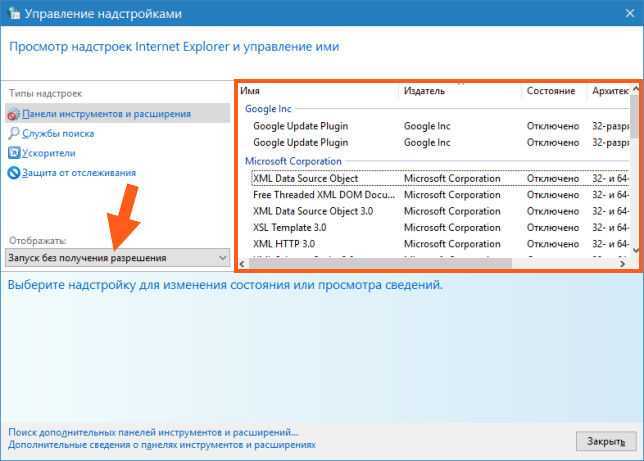Viewport: 644px width, 461px height.
Task: Select Службы поиска add-on type
Action: [x=58, y=134]
